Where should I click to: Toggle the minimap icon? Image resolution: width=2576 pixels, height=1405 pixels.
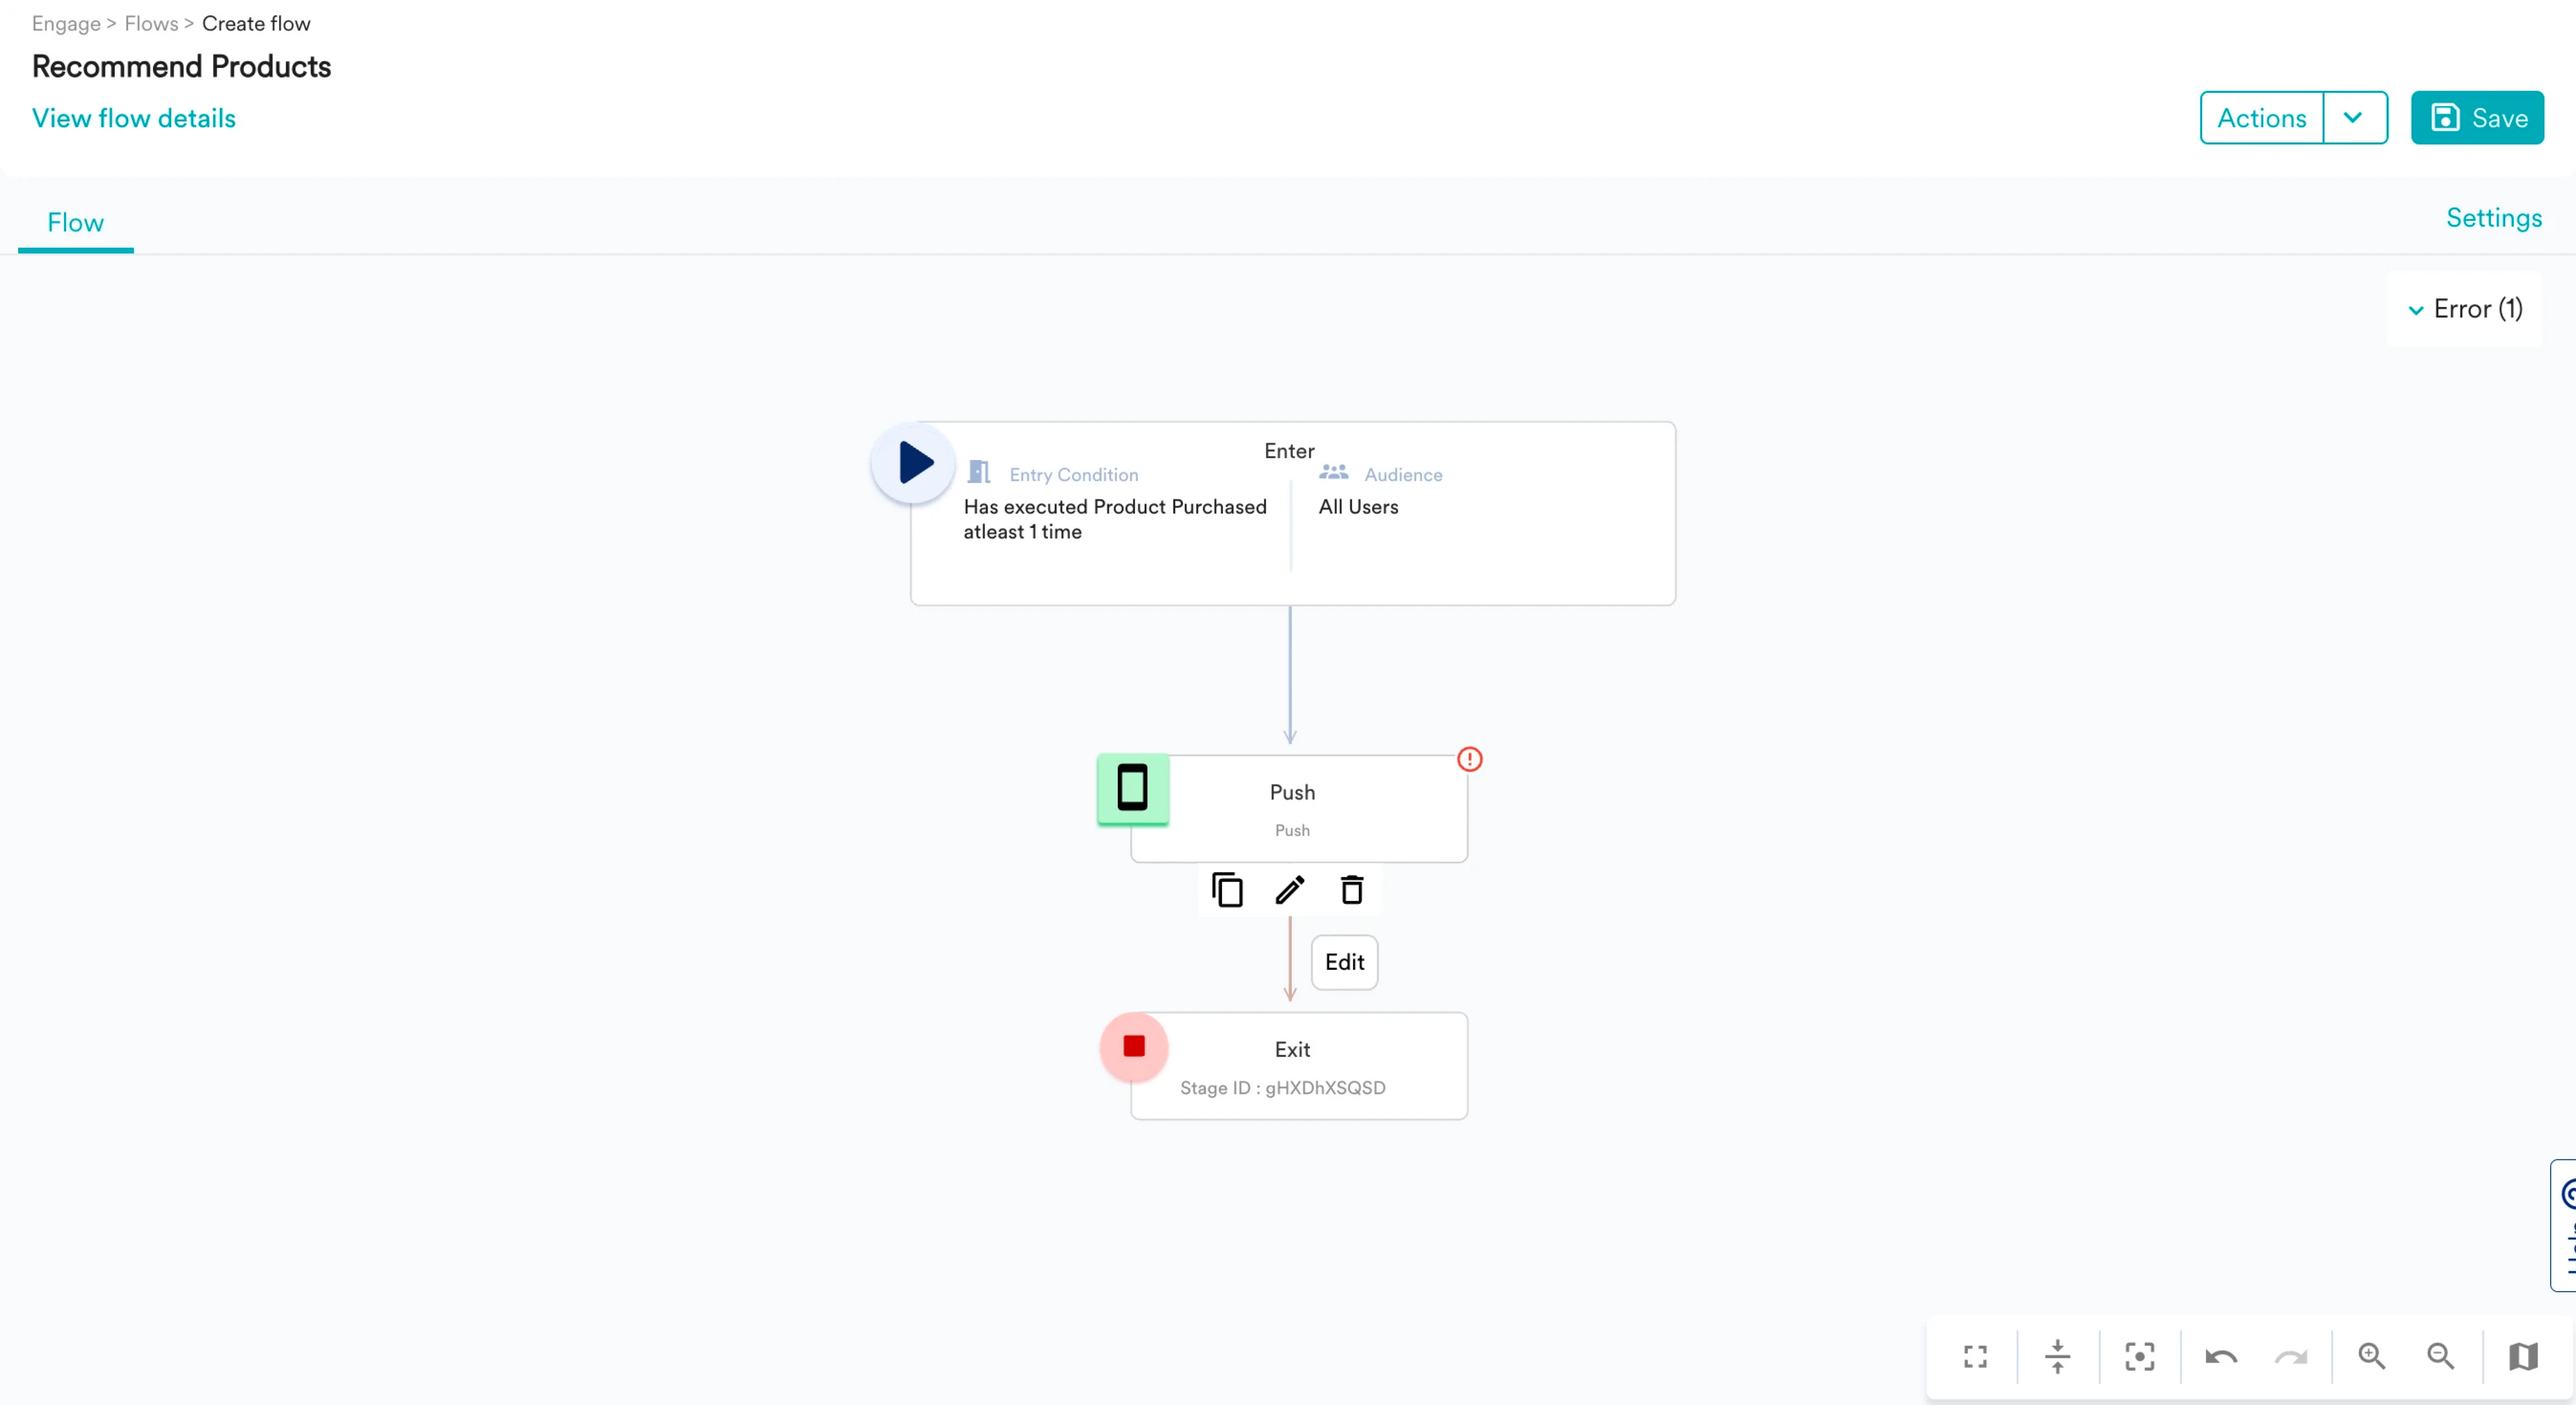pos(2523,1356)
